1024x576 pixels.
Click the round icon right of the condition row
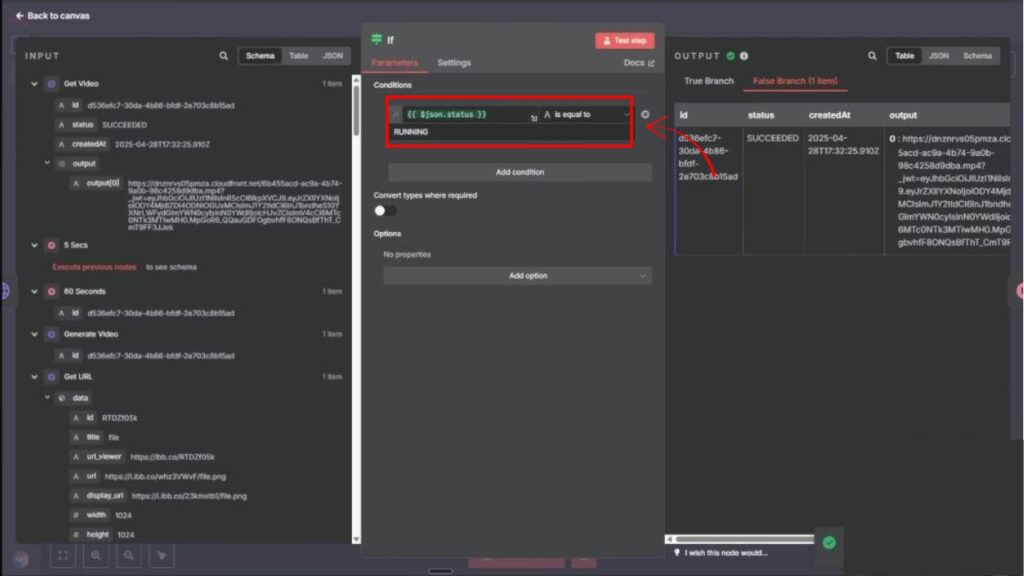pos(645,114)
